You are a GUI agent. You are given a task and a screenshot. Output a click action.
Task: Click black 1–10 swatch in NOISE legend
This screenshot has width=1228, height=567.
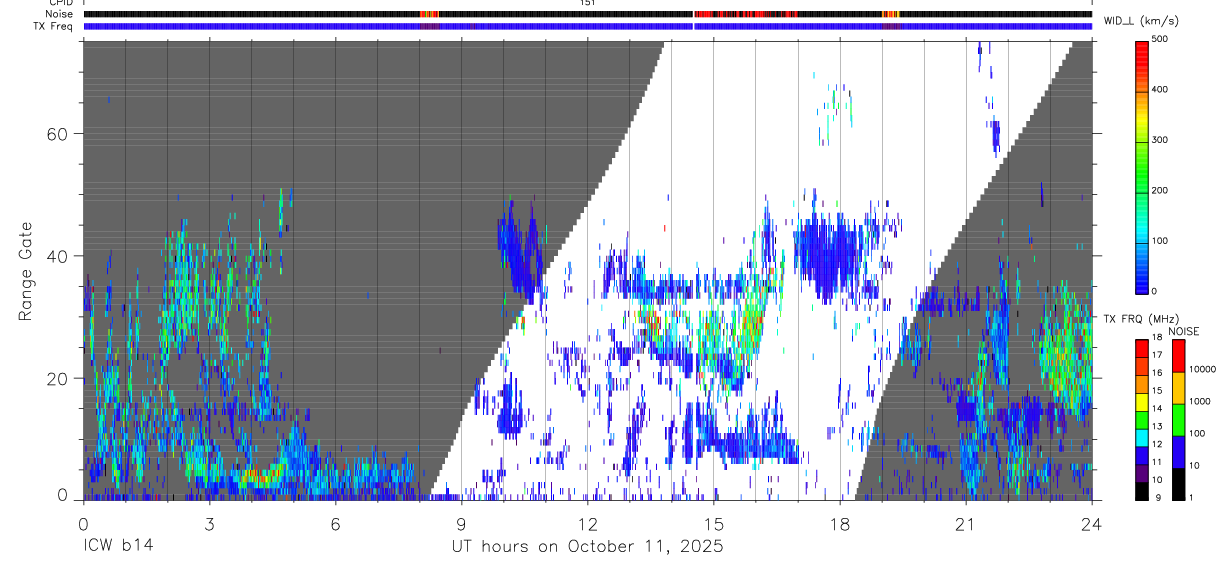coord(1179,483)
